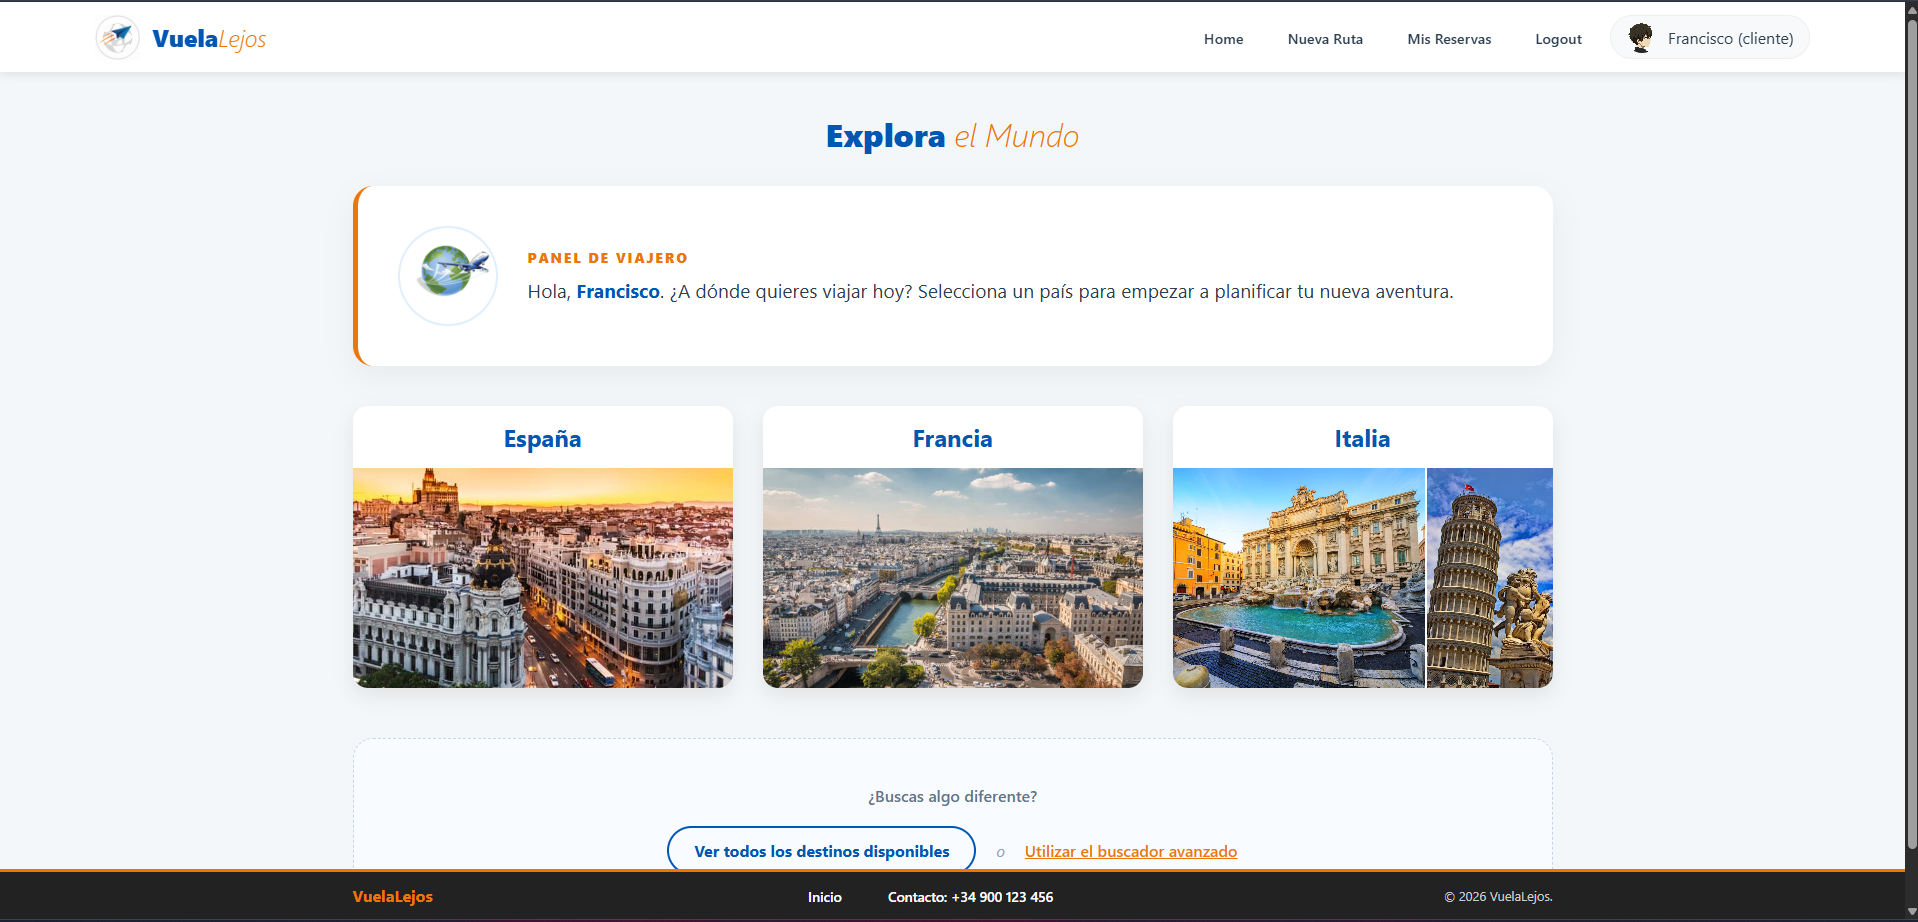Click the VuelaLejos footer brand text

(393, 897)
